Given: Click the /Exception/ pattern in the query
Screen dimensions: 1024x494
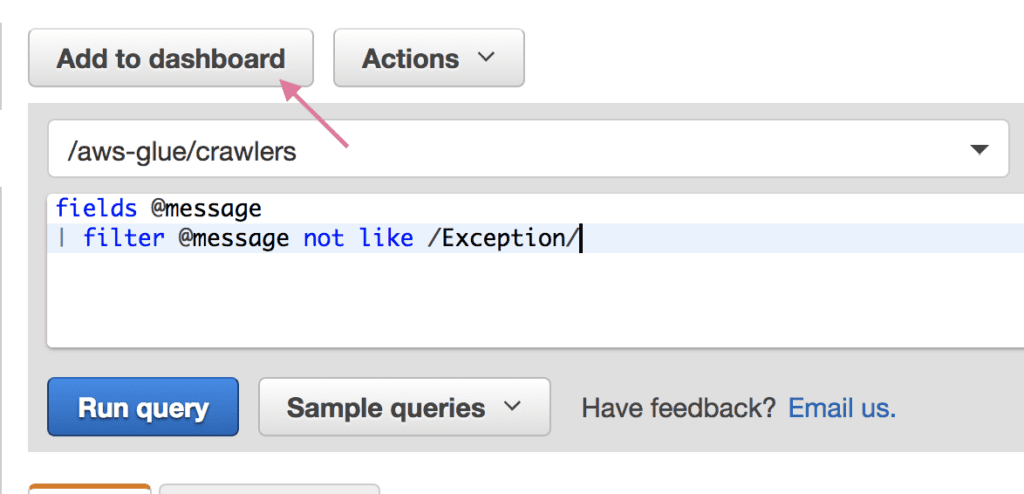Looking at the screenshot, I should 503,239.
